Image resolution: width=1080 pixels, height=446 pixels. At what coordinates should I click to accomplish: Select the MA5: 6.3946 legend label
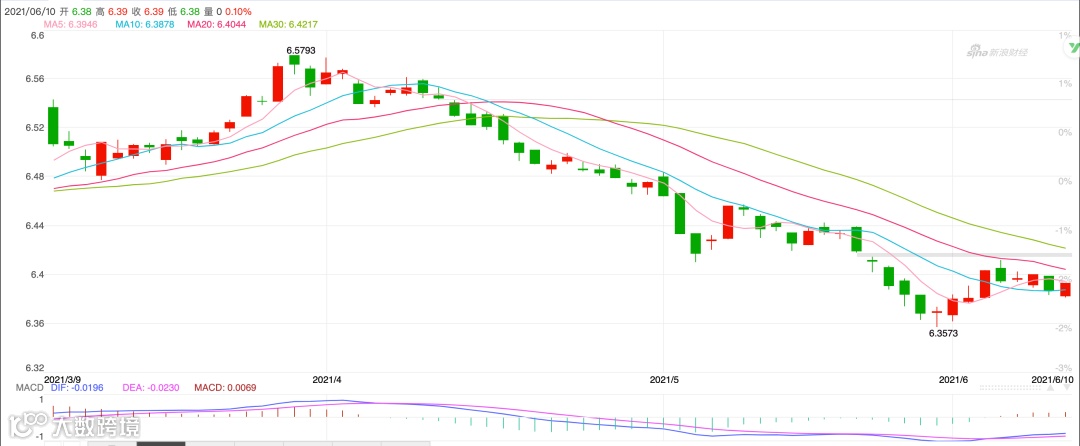coord(70,24)
